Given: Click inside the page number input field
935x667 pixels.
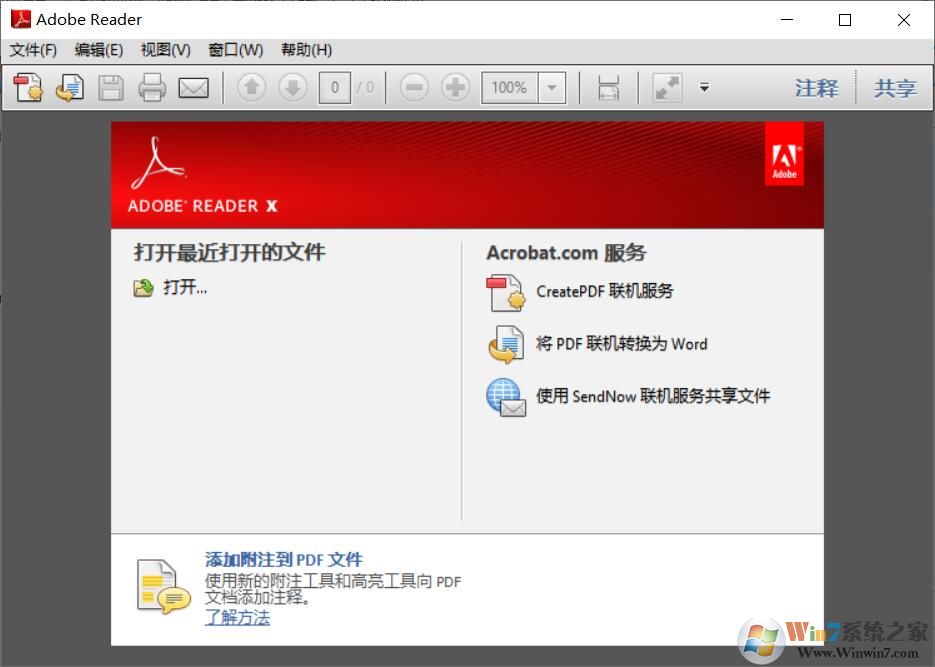Looking at the screenshot, I should [x=335, y=88].
